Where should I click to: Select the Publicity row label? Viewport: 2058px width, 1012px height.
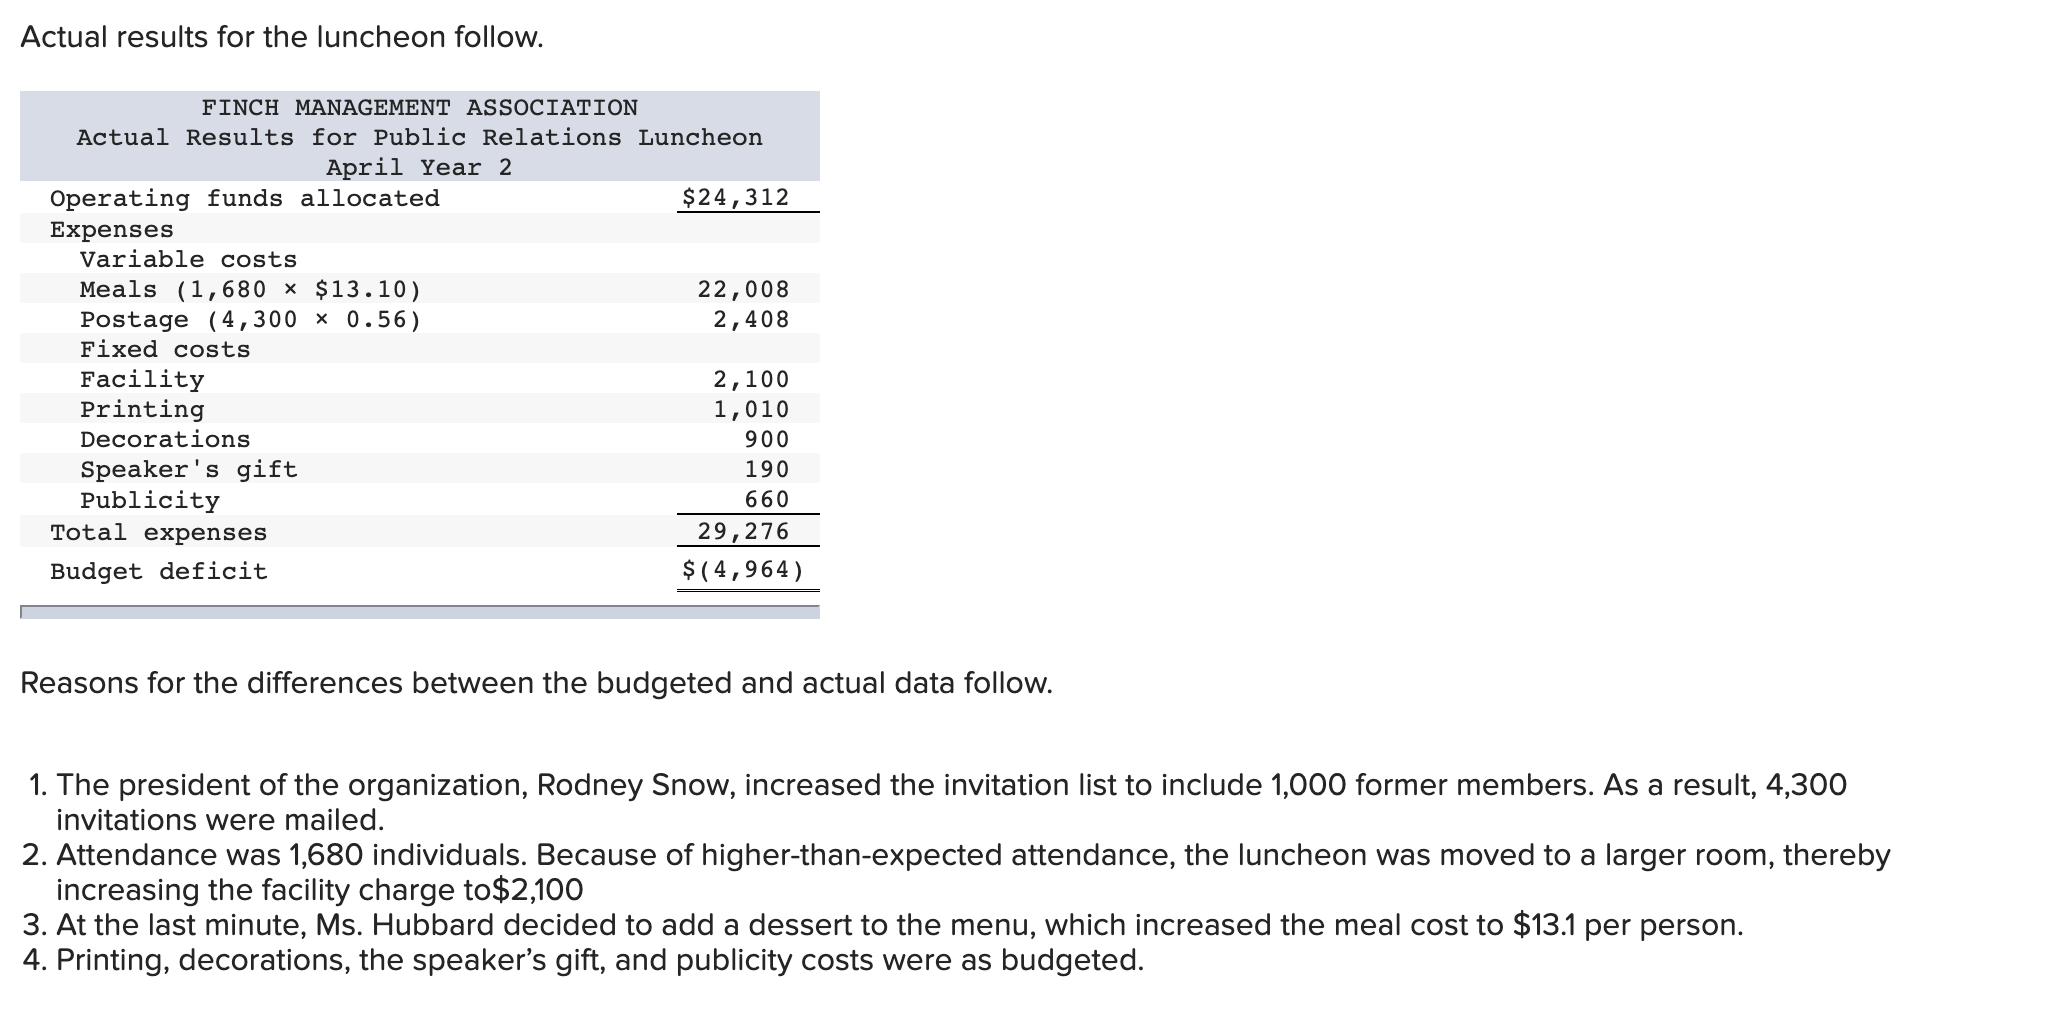[x=150, y=501]
